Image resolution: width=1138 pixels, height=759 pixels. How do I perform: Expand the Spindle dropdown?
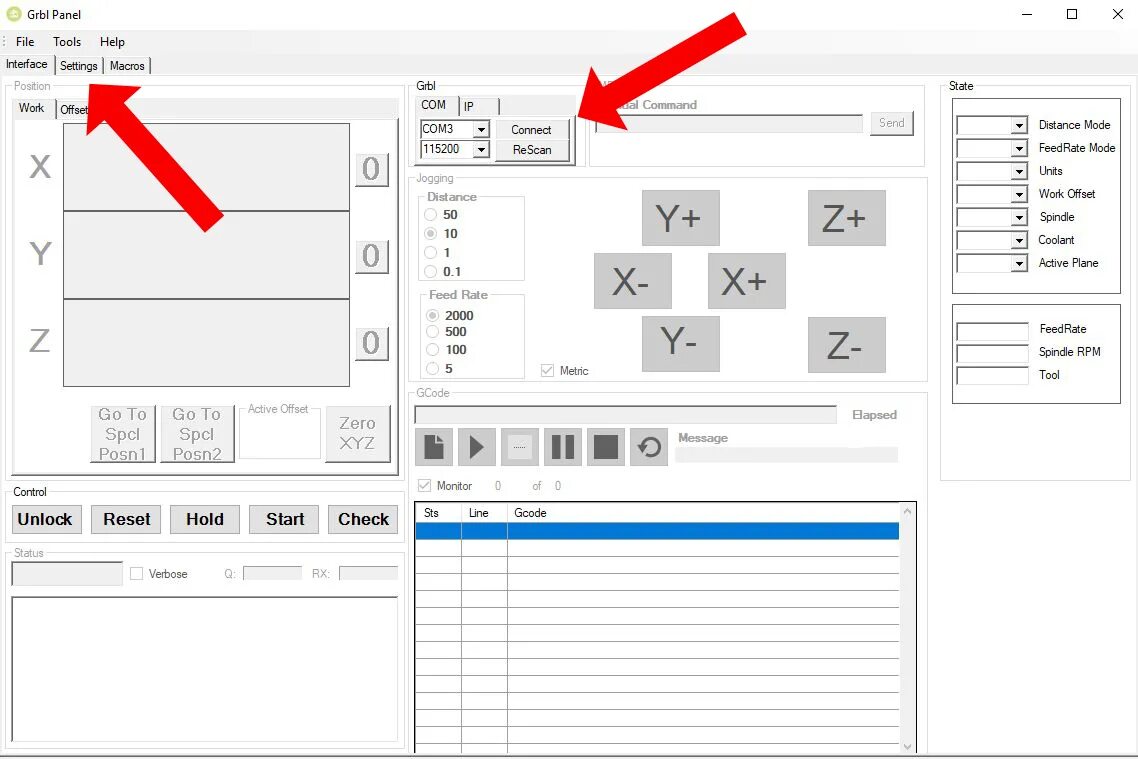[x=1019, y=218]
